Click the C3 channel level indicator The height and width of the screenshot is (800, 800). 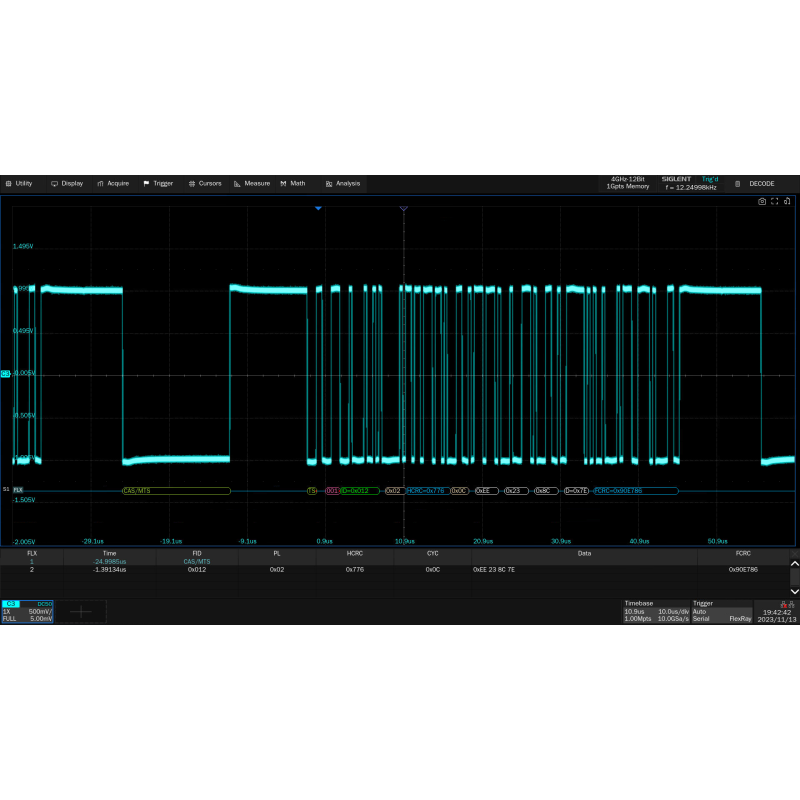(5, 374)
